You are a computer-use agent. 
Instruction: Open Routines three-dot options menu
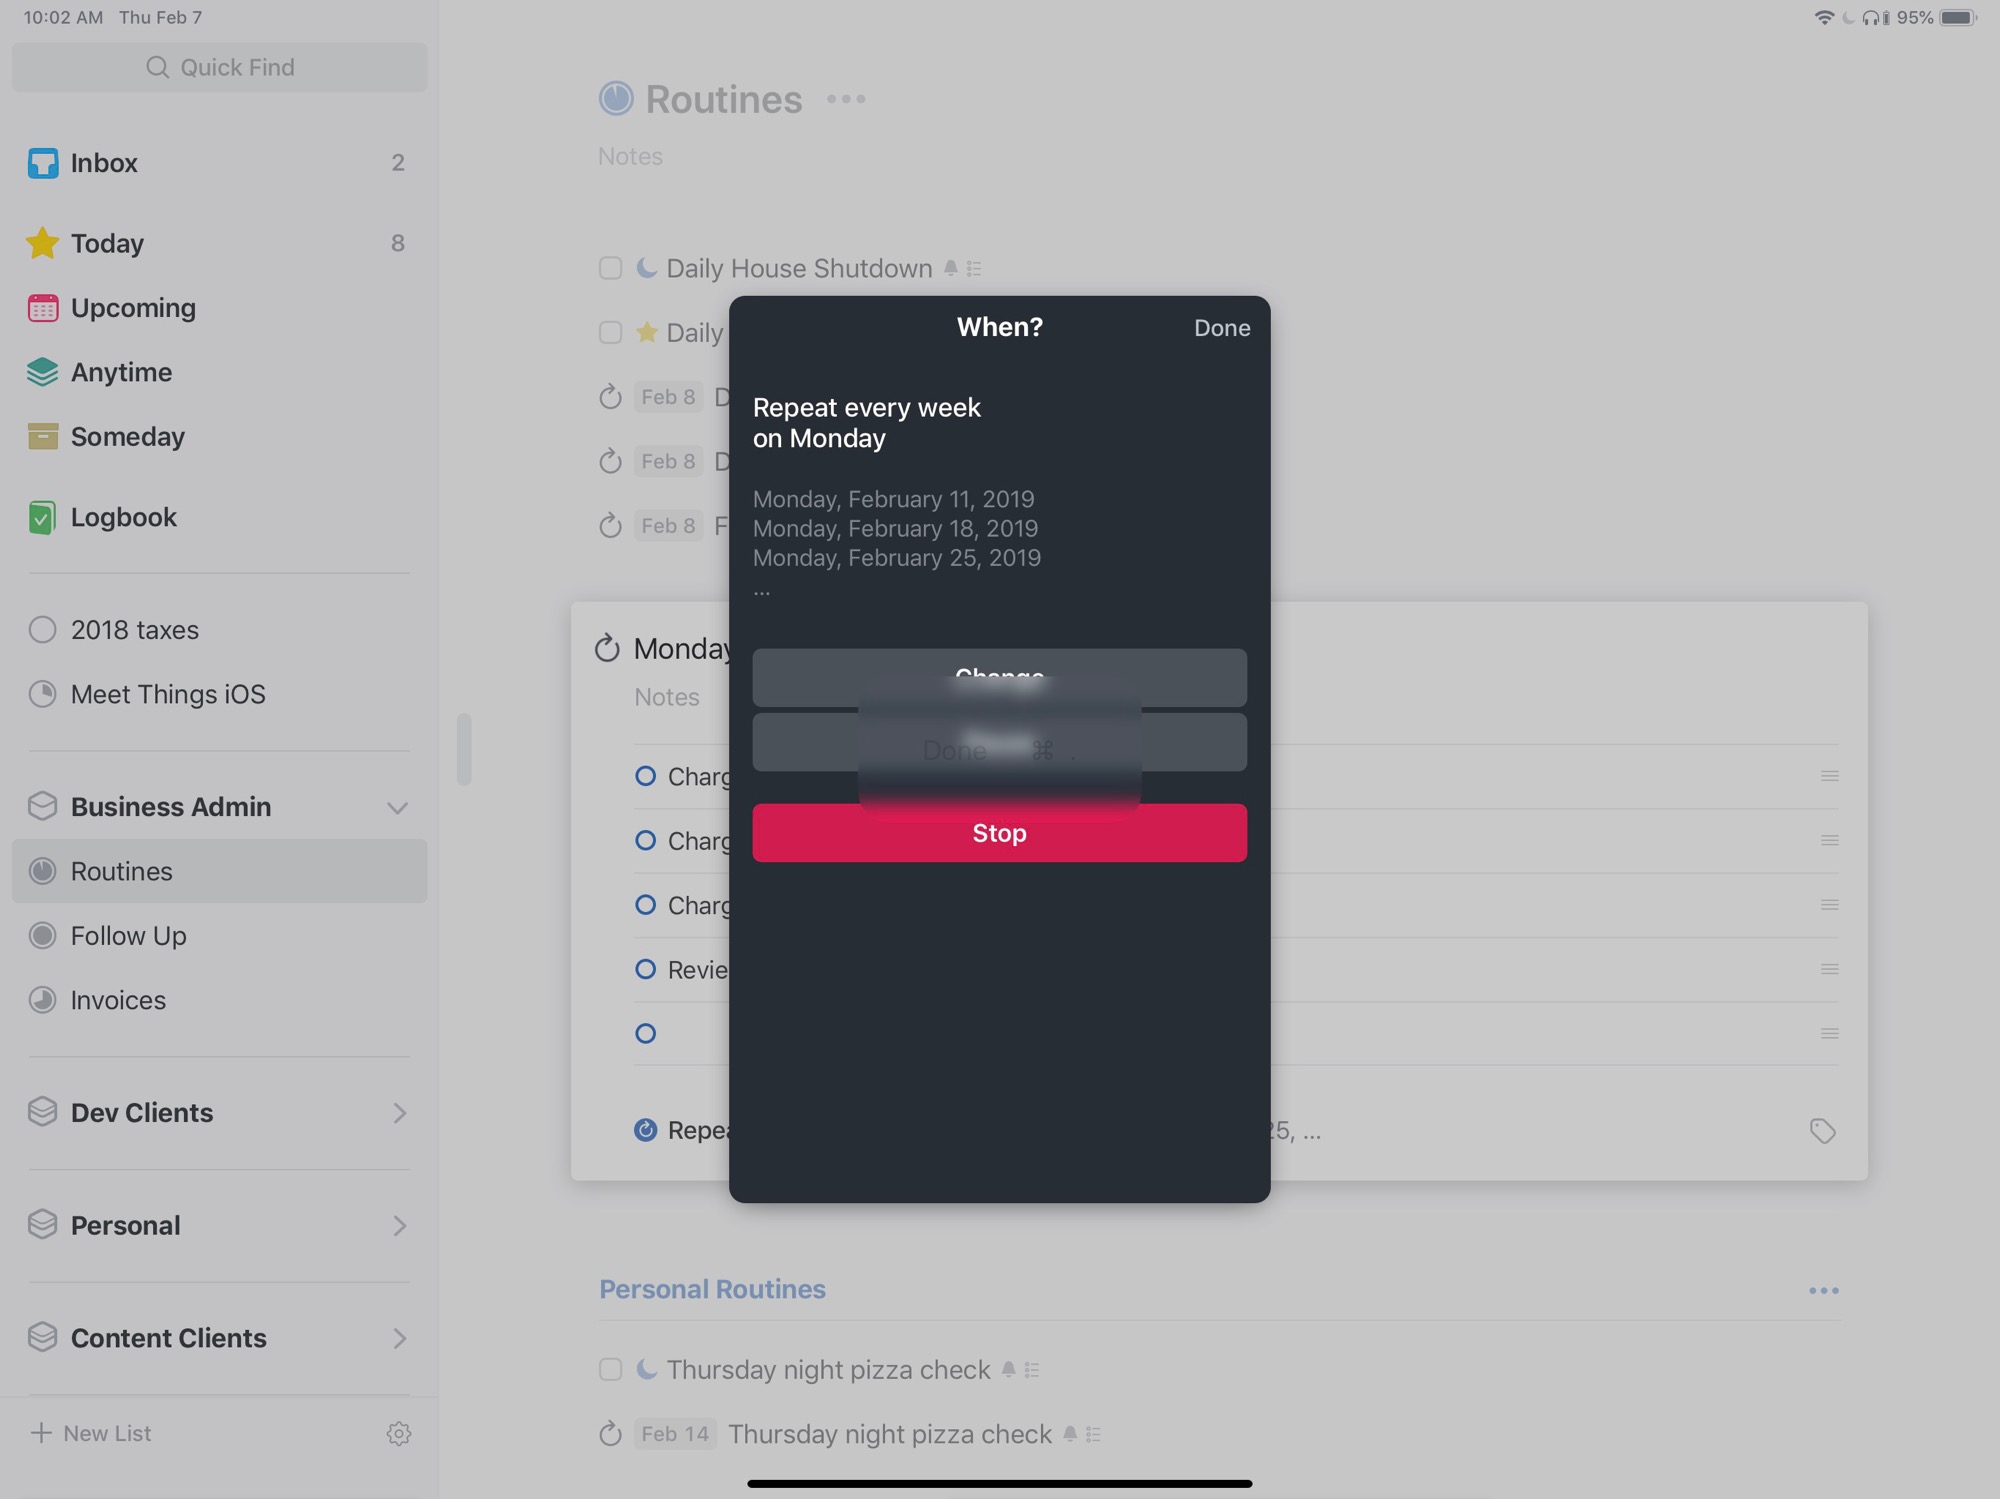point(846,99)
